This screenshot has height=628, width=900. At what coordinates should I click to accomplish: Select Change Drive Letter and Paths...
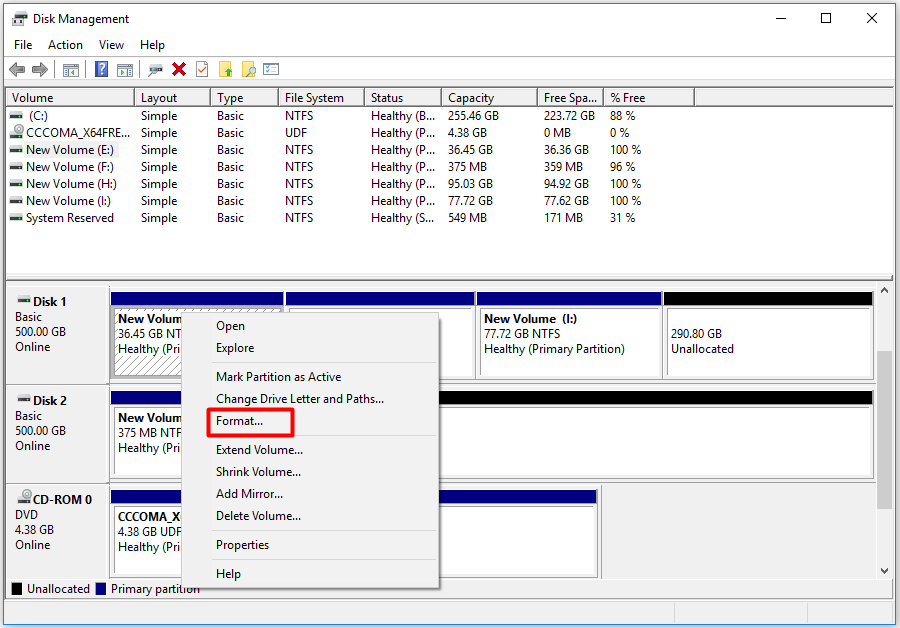[x=311, y=398]
